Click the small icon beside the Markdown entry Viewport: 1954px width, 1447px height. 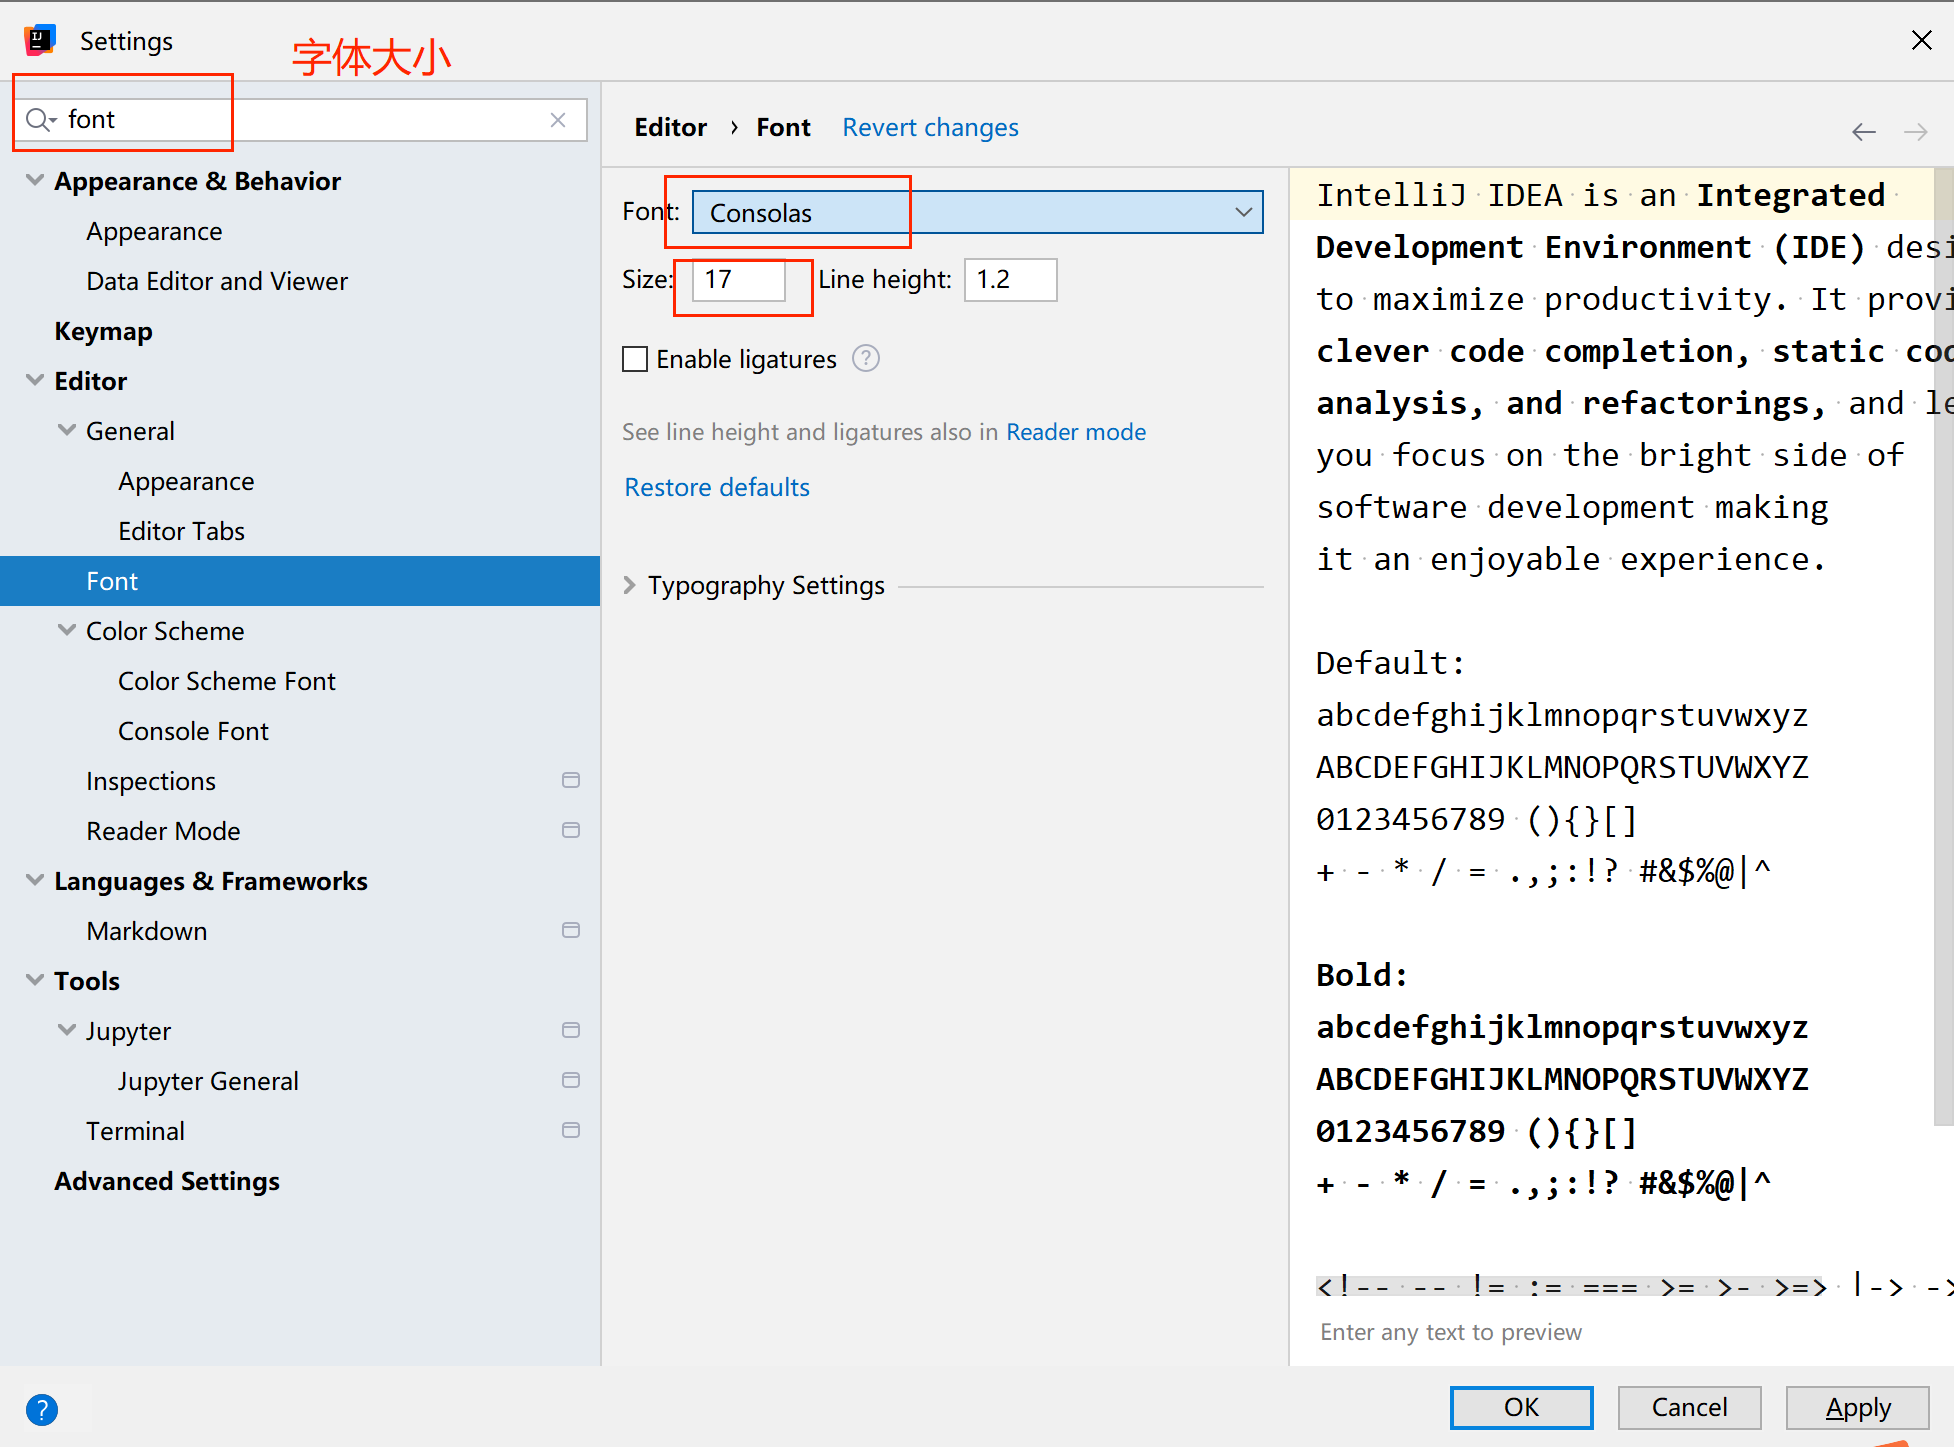571,930
